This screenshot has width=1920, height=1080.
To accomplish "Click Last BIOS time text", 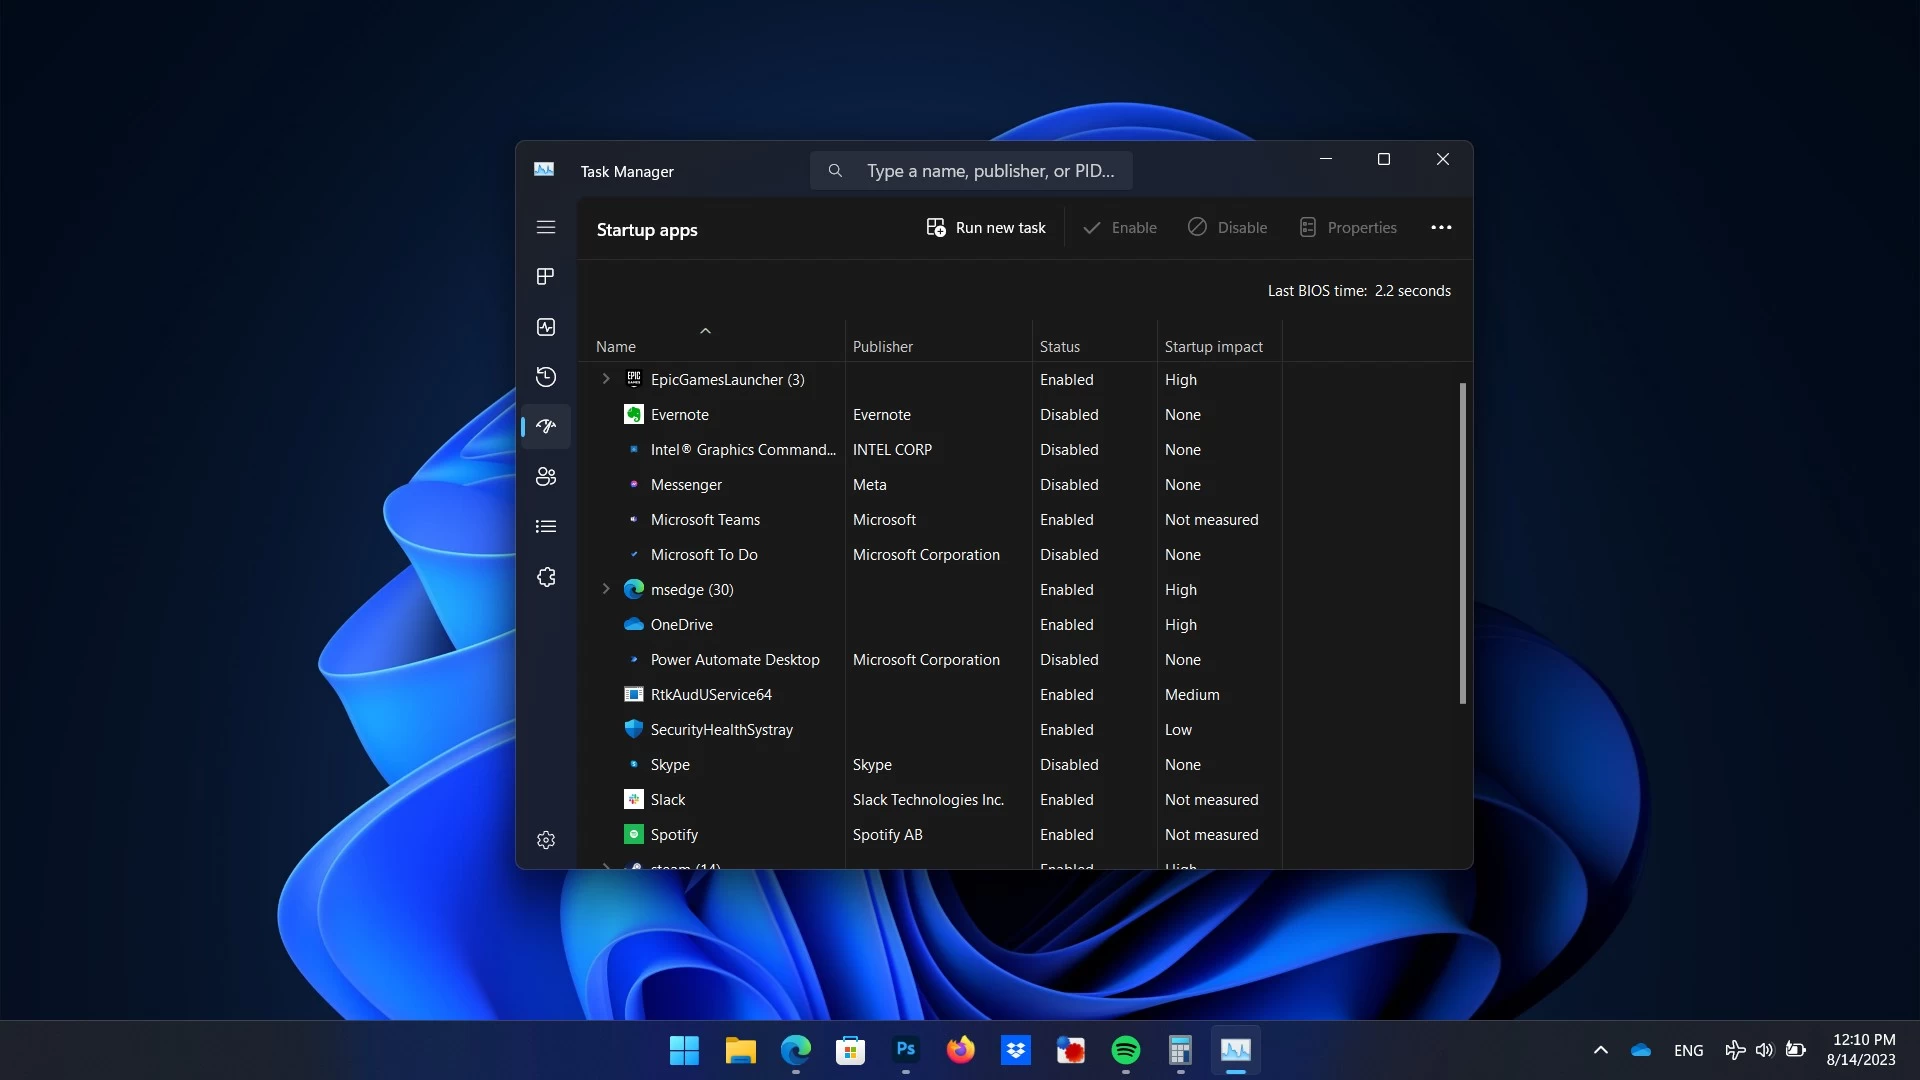I will tap(1359, 291).
